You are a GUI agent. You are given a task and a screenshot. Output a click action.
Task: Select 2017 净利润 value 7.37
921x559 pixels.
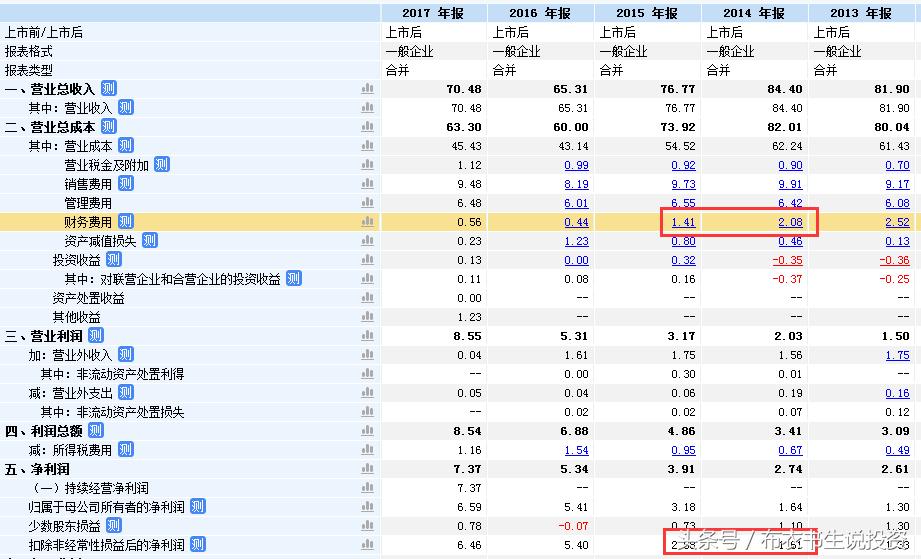468,469
